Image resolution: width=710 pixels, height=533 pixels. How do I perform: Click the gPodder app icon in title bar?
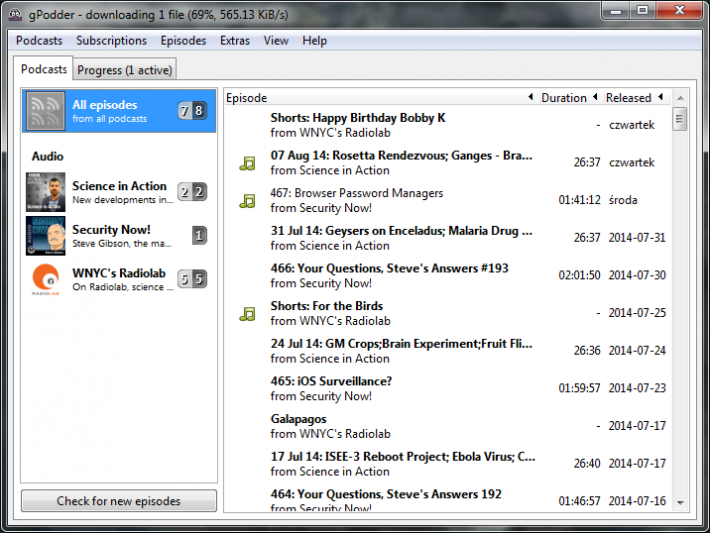[15, 14]
